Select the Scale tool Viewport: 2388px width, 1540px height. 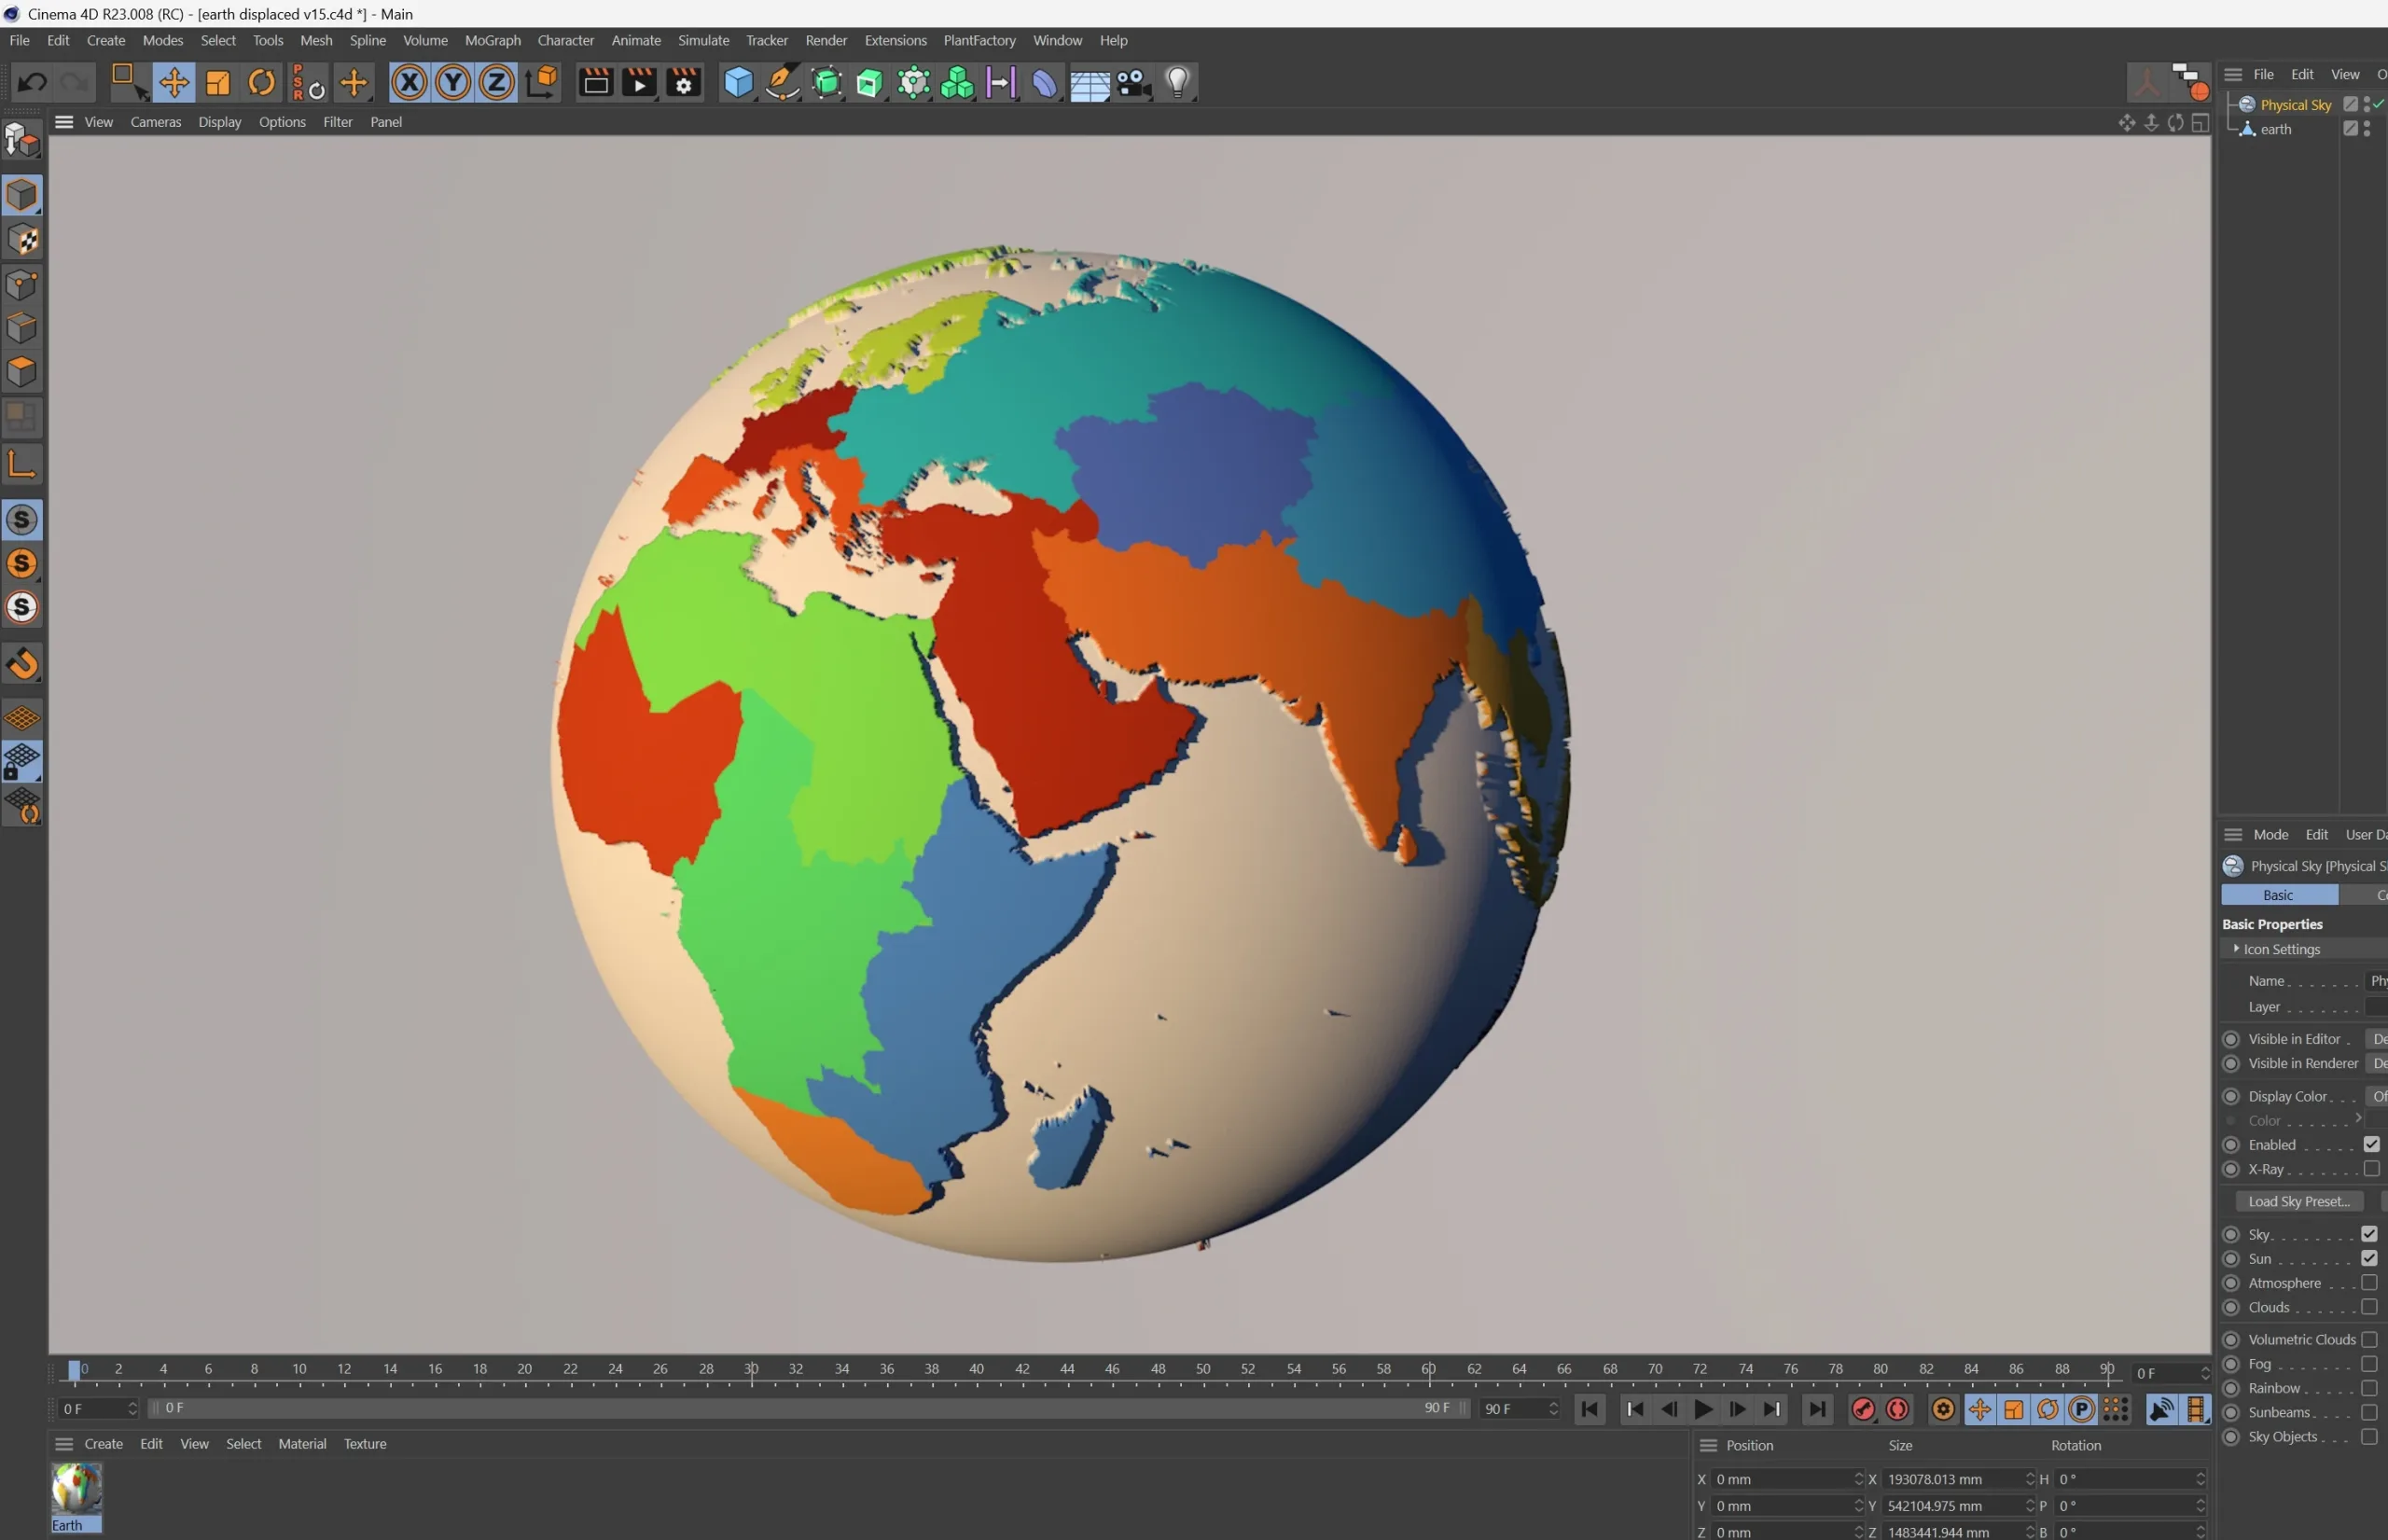(217, 82)
